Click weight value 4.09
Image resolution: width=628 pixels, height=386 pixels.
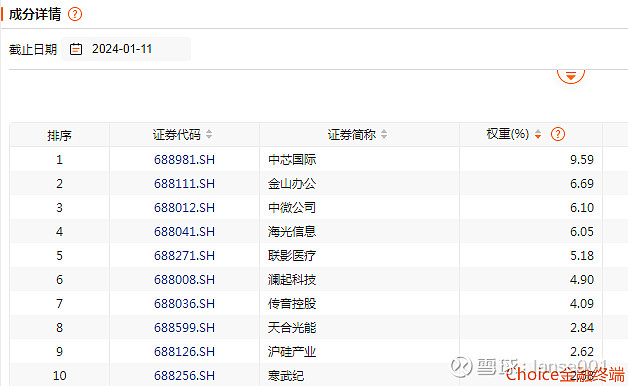point(582,304)
